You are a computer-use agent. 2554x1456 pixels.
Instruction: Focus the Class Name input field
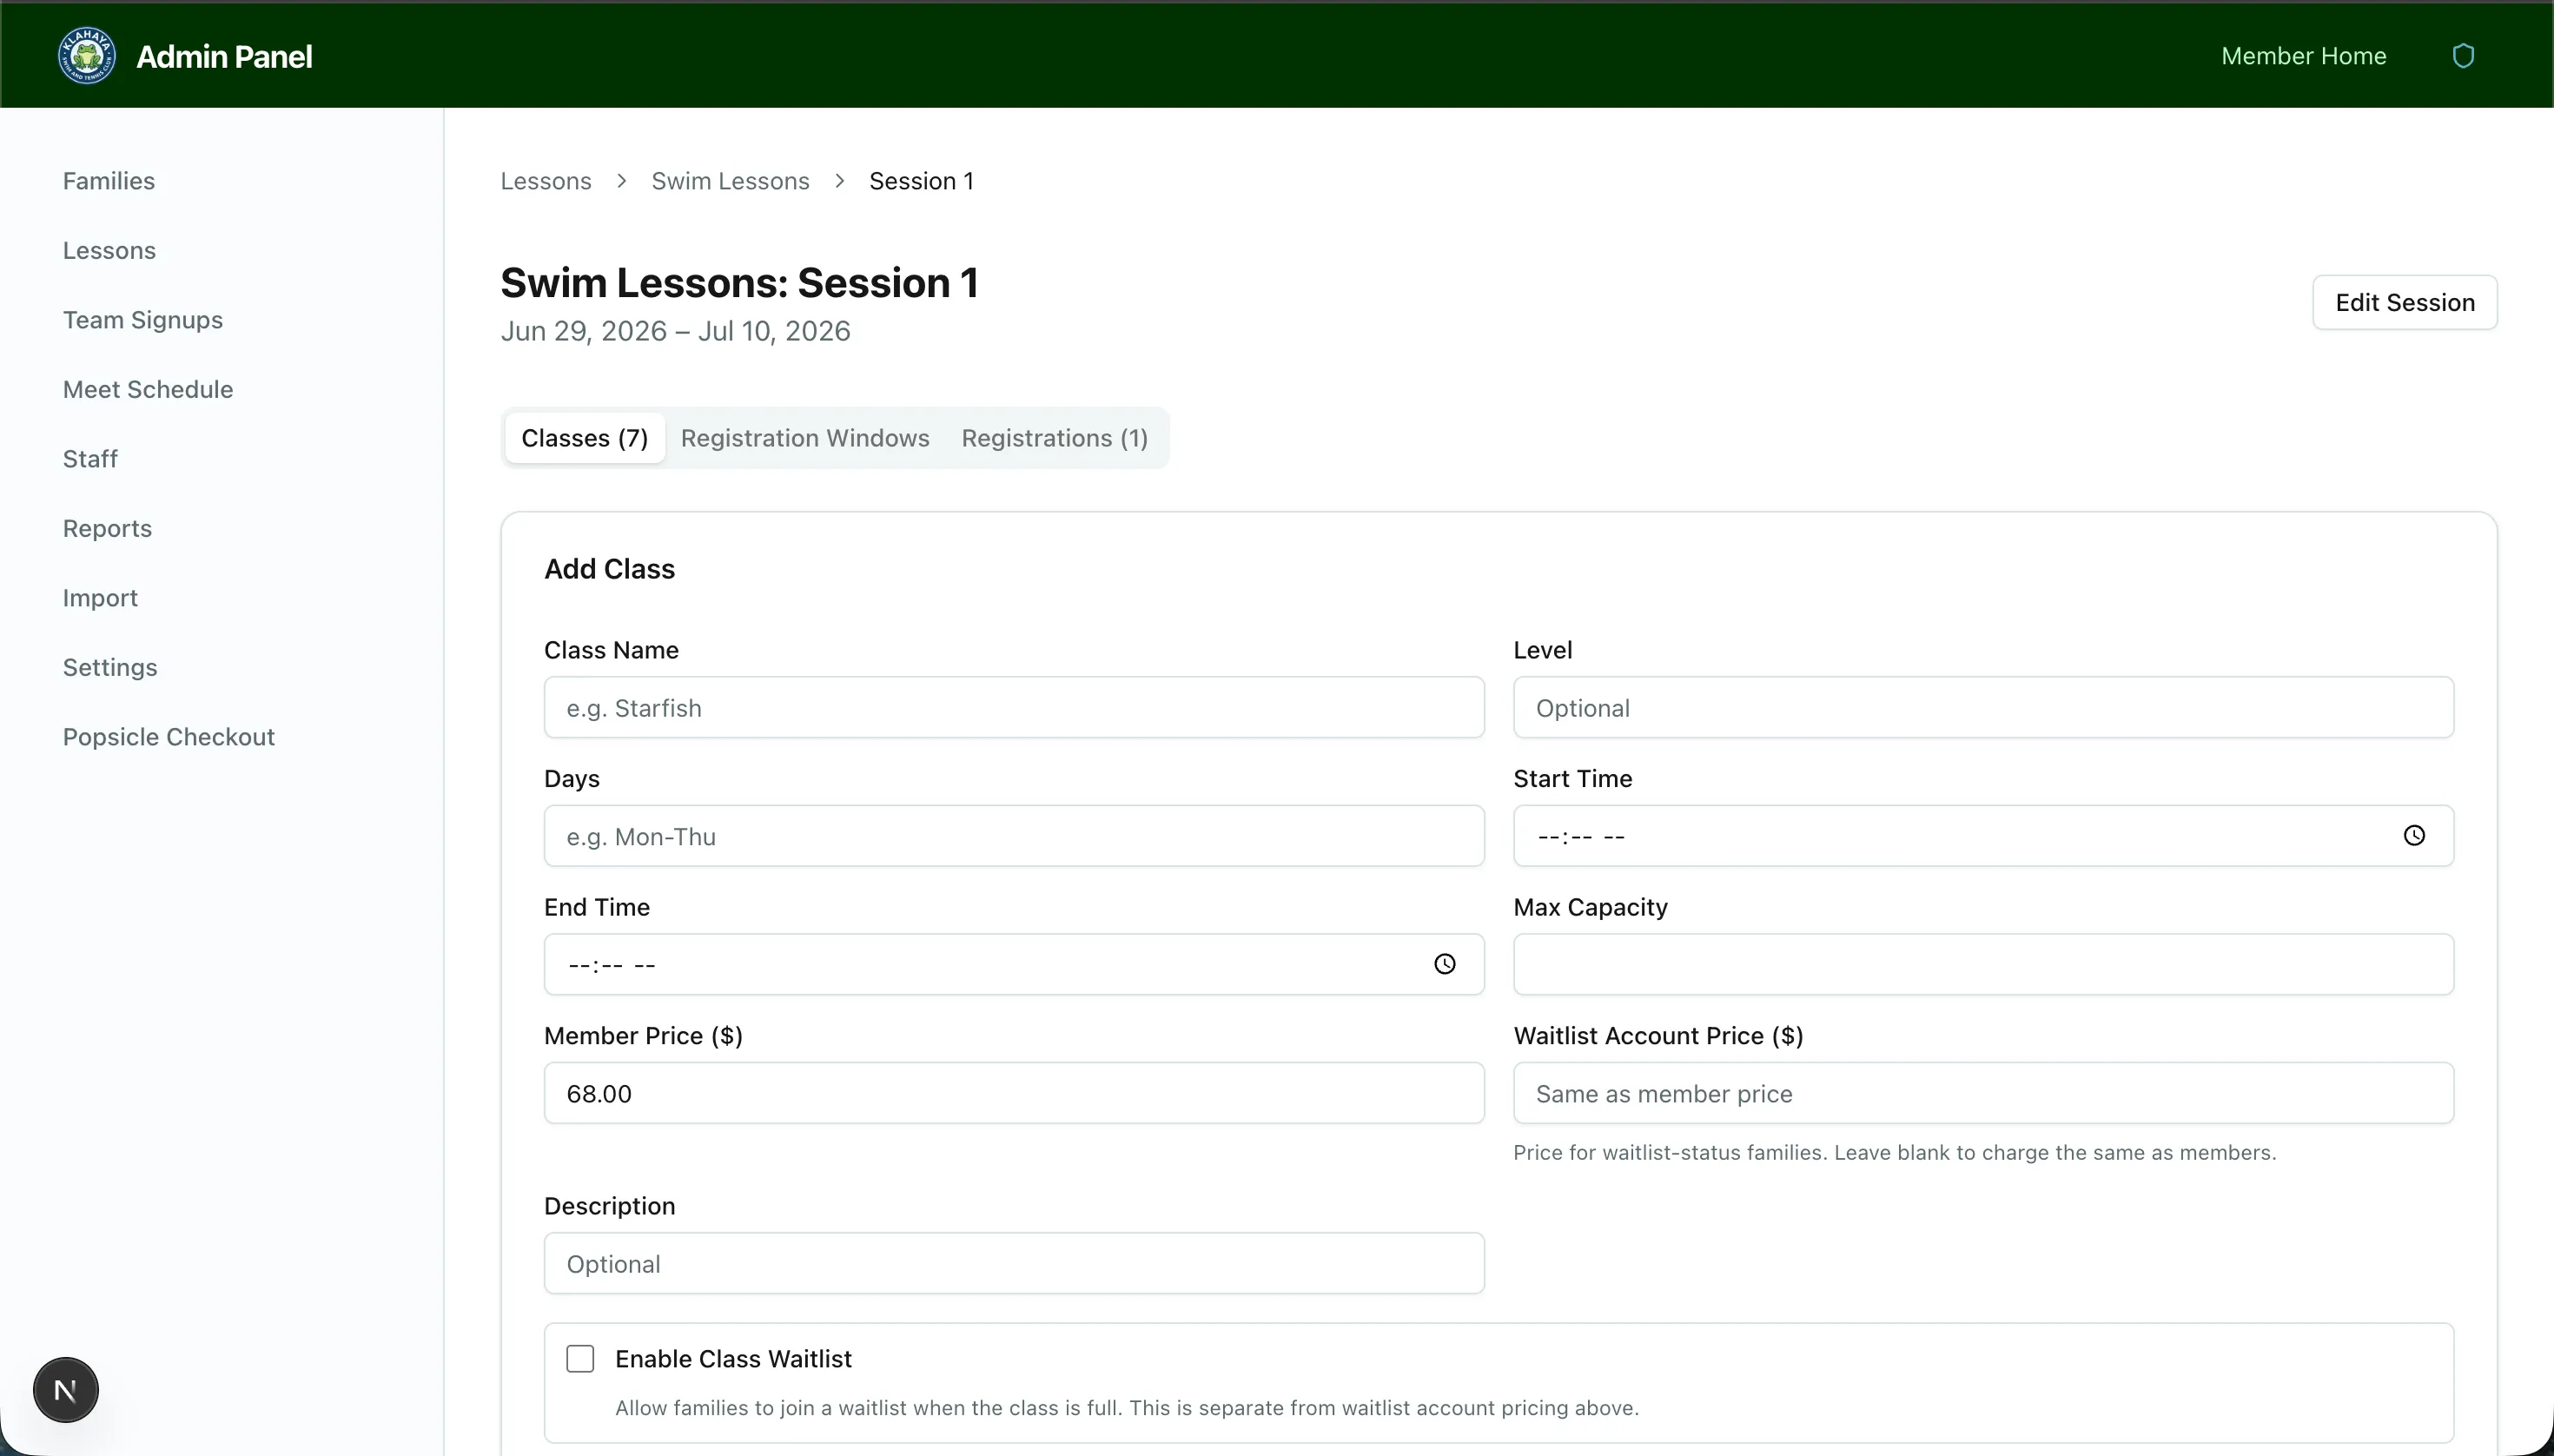pos(1013,708)
